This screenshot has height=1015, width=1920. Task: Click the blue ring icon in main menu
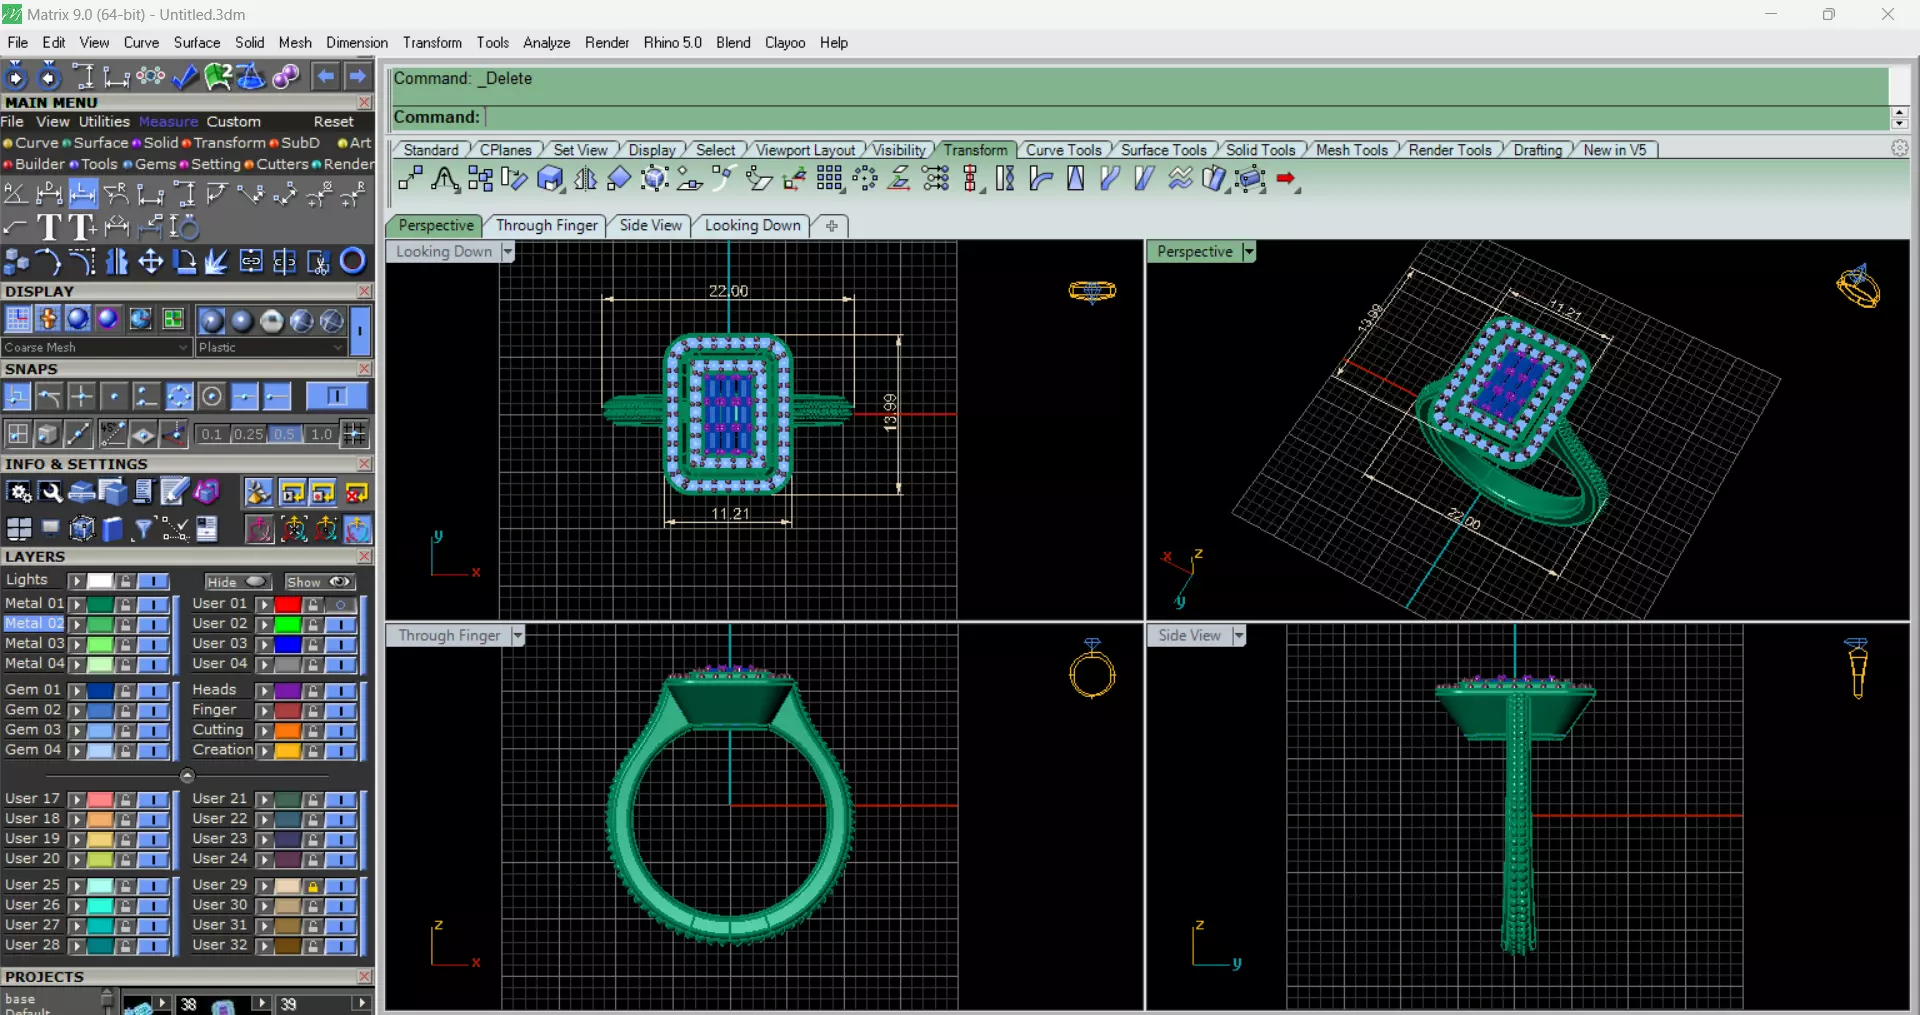353,262
